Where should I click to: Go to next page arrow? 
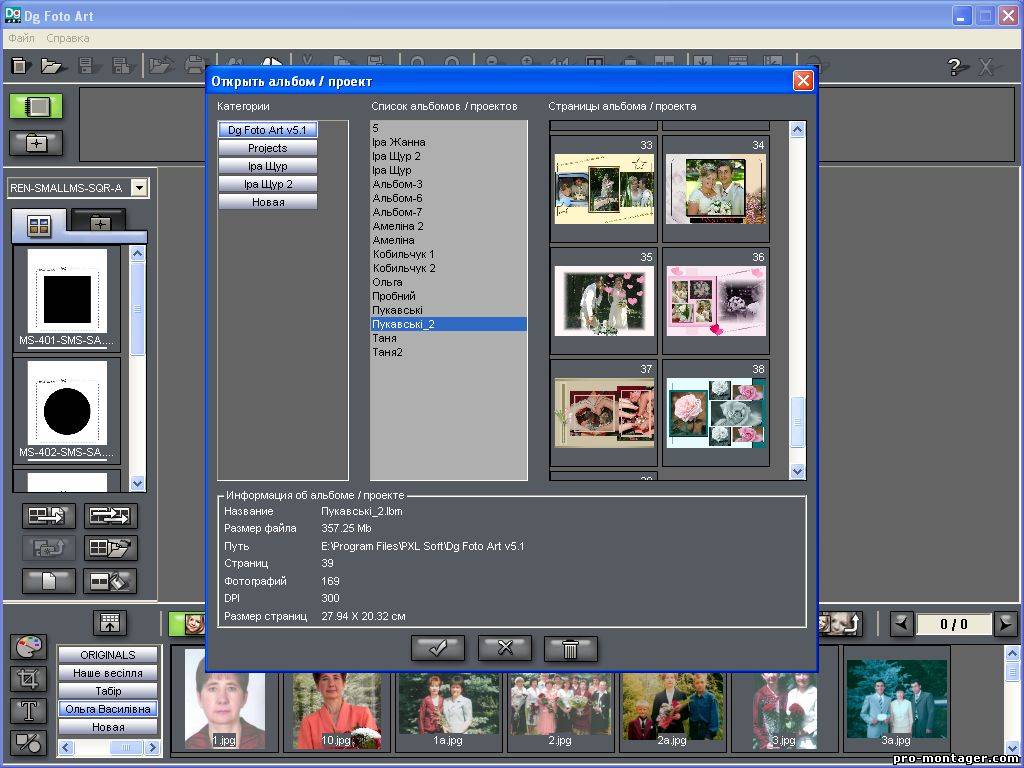(x=1005, y=624)
